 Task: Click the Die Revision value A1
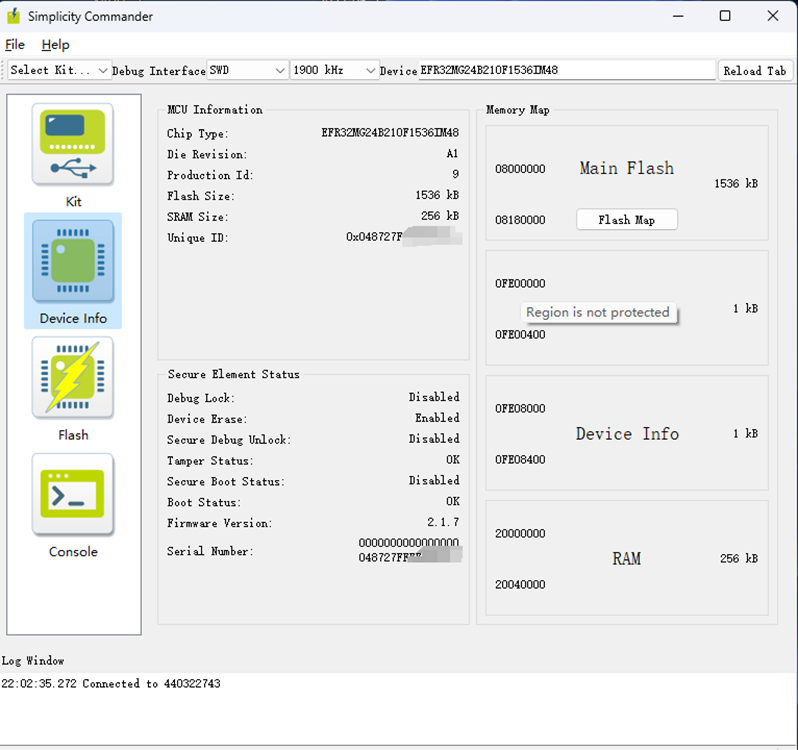tap(452, 154)
